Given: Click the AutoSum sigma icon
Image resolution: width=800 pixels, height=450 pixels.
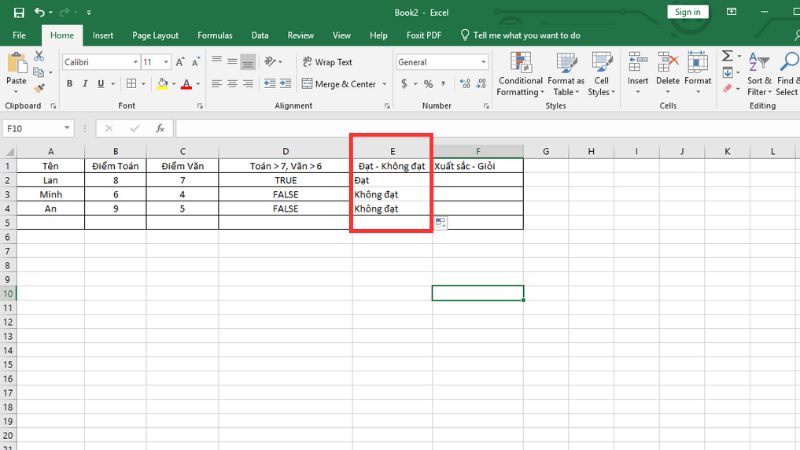Looking at the screenshot, I should [727, 56].
